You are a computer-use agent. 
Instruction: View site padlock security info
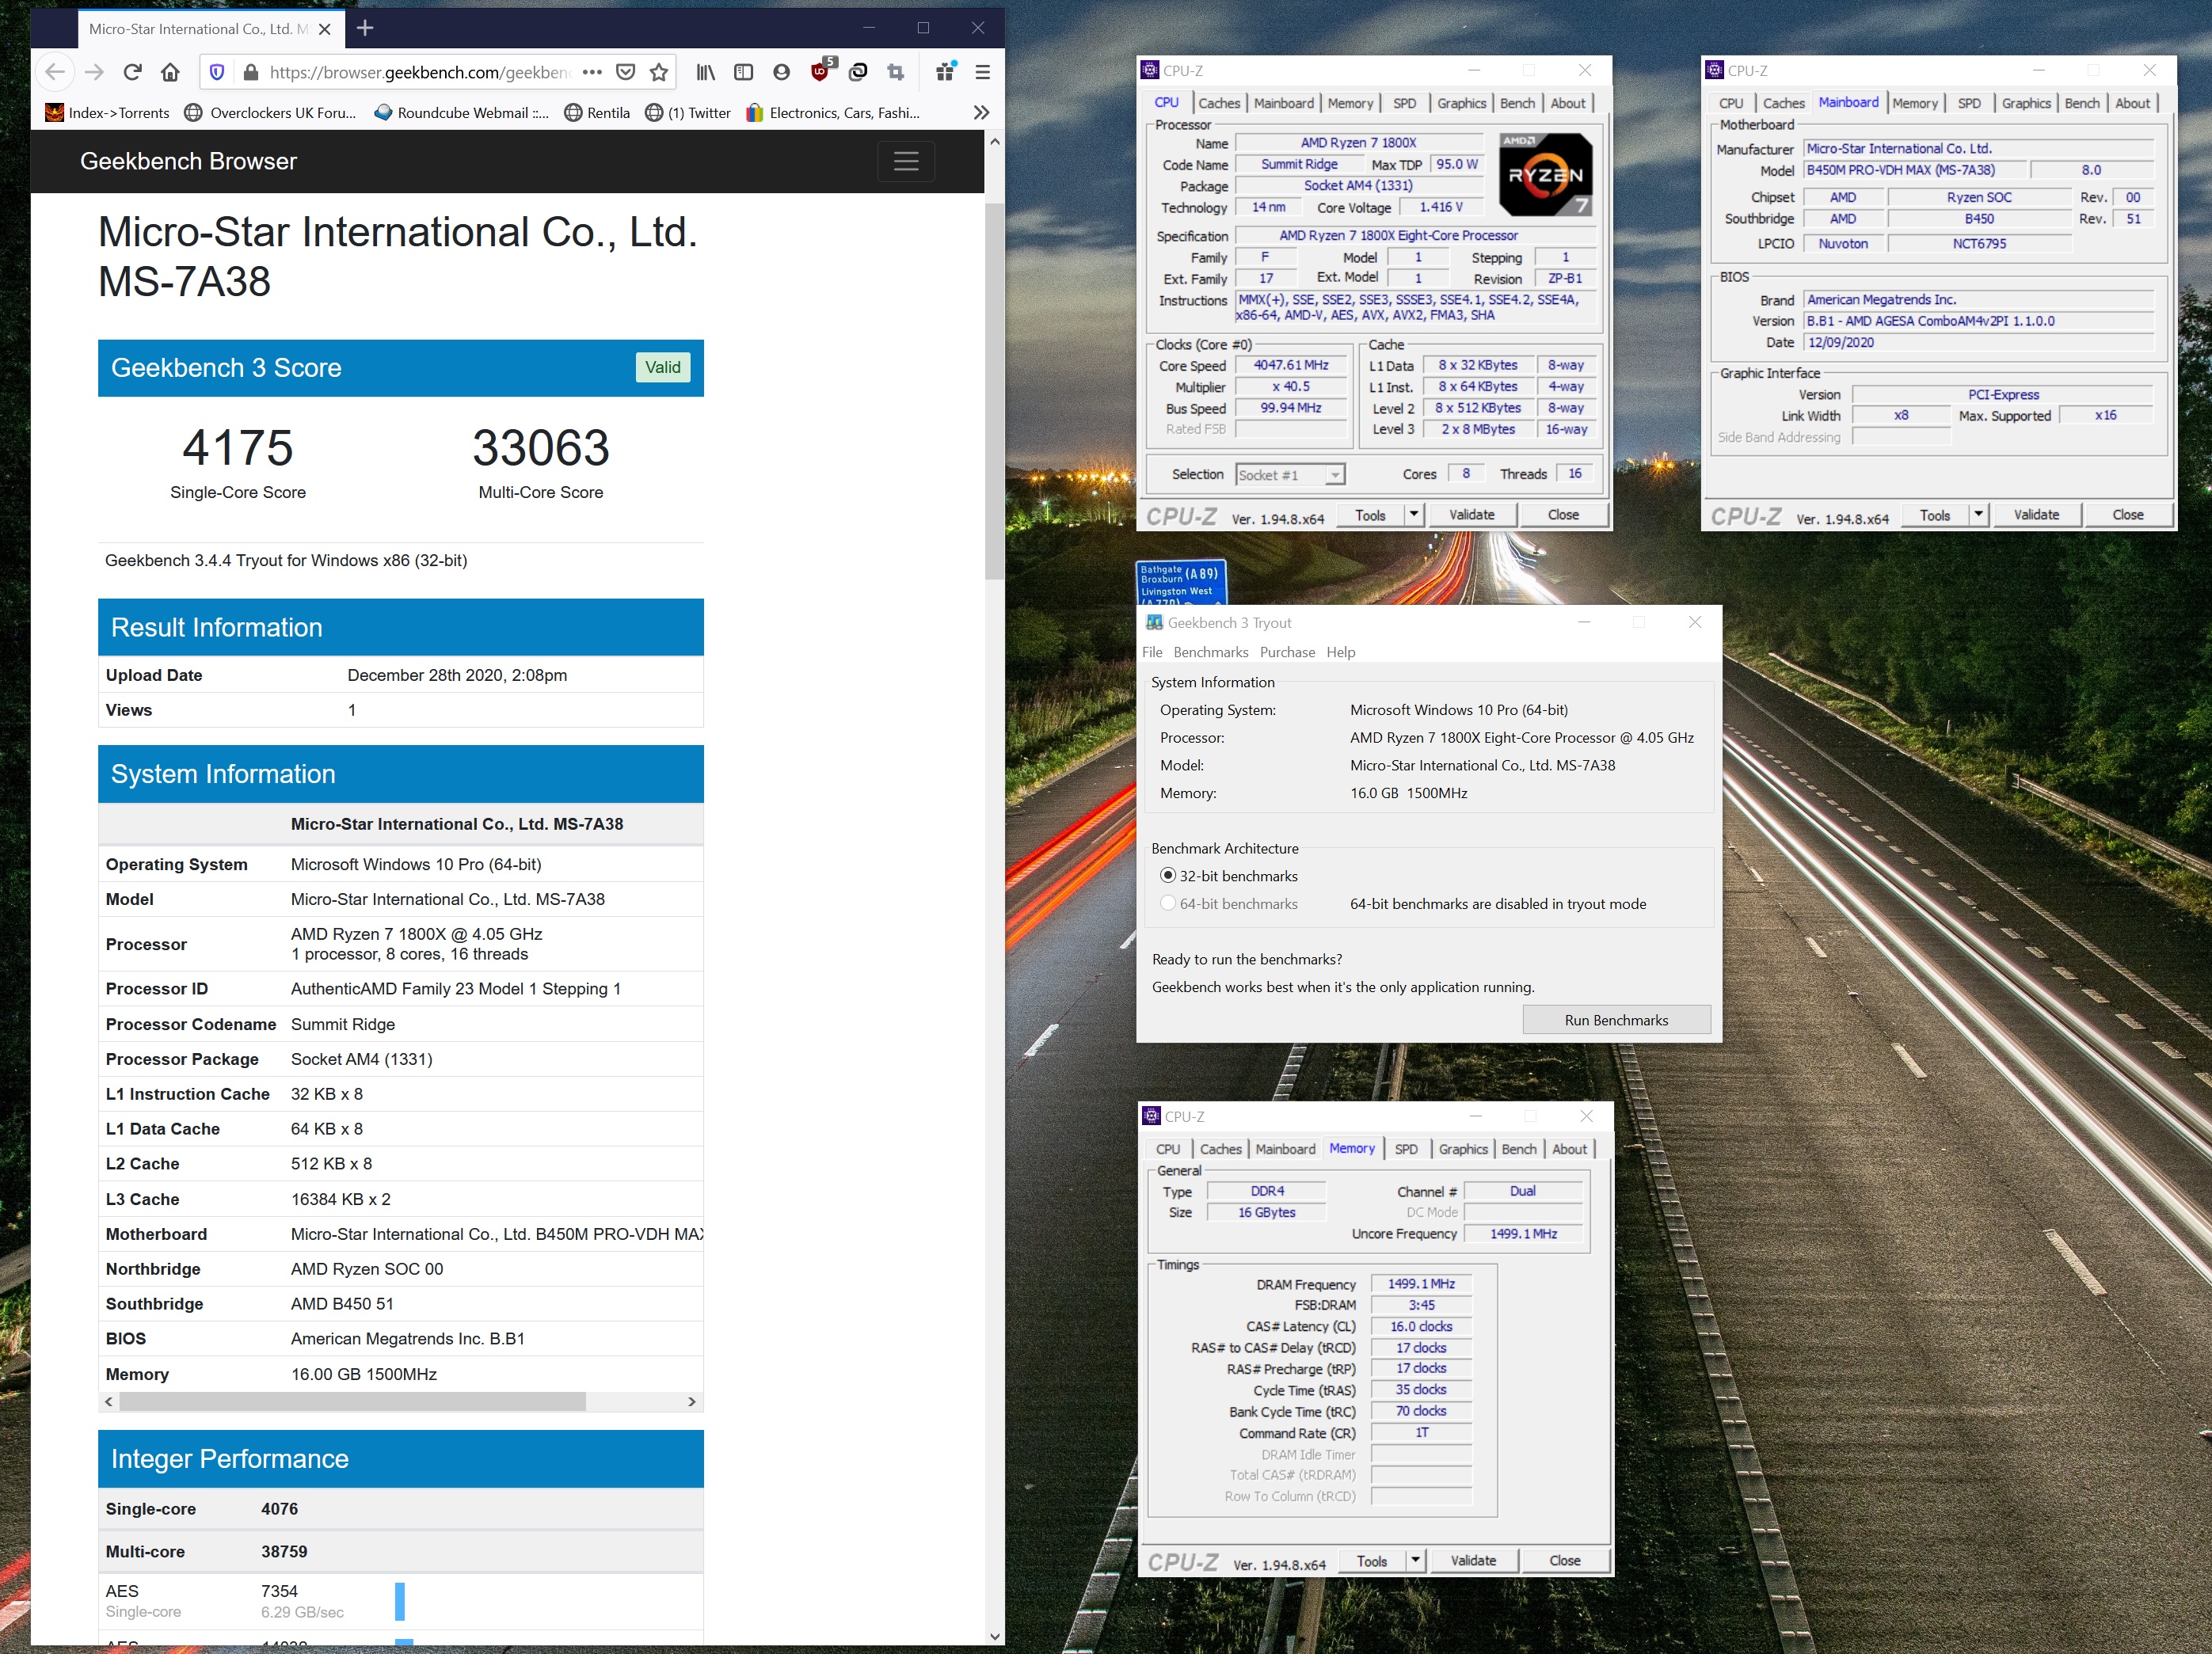coord(251,72)
